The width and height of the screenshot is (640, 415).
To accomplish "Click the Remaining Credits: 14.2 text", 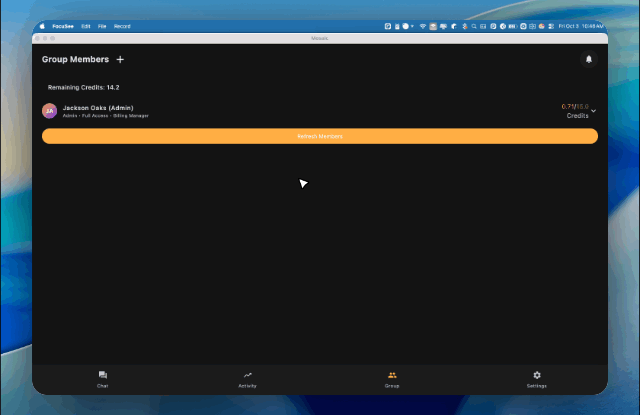I will point(84,87).
